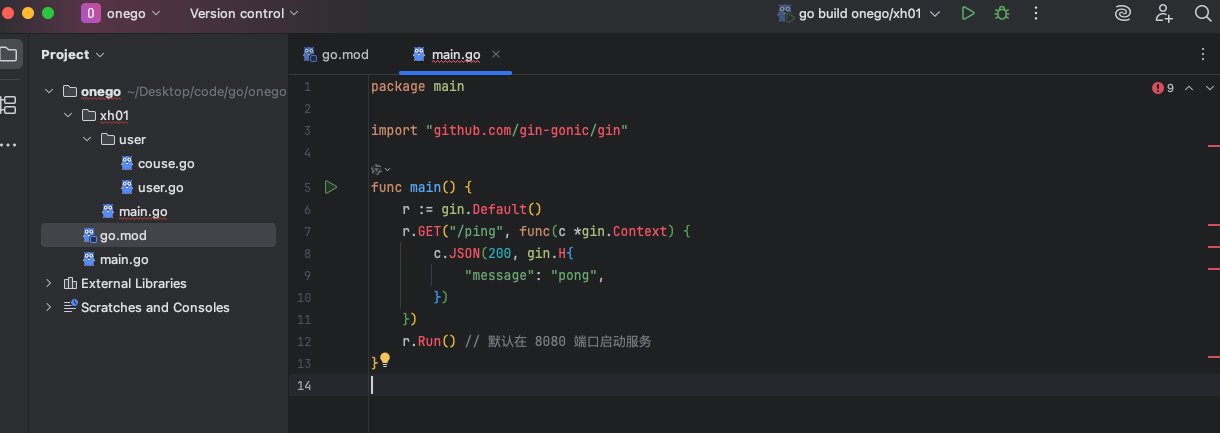Click the "message" key on line 9
Image resolution: width=1220 pixels, height=433 pixels.
[499, 275]
